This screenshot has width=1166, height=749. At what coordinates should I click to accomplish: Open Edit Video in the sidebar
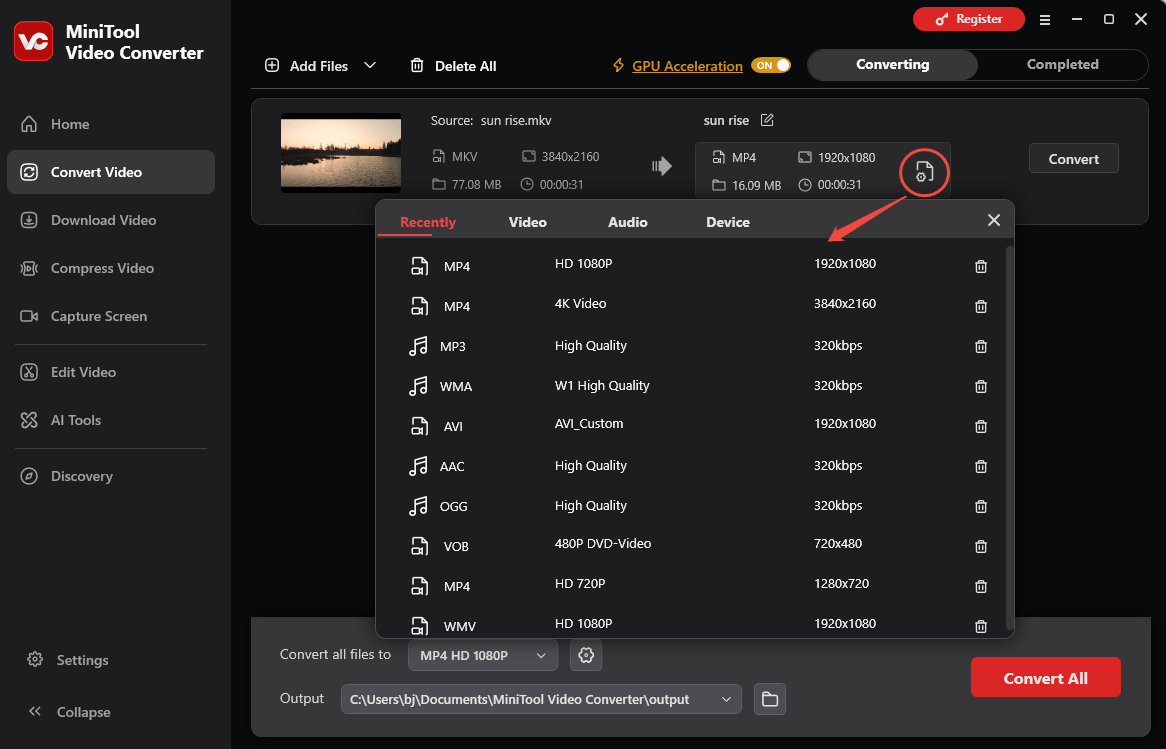[x=111, y=372]
